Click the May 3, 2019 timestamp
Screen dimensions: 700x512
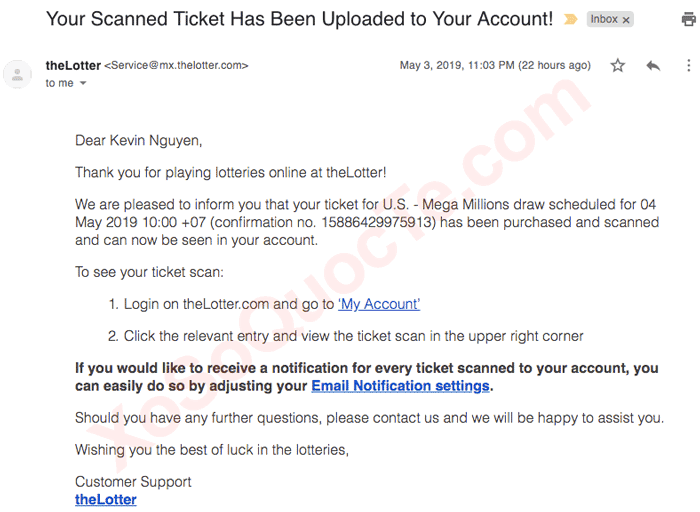[x=495, y=66]
